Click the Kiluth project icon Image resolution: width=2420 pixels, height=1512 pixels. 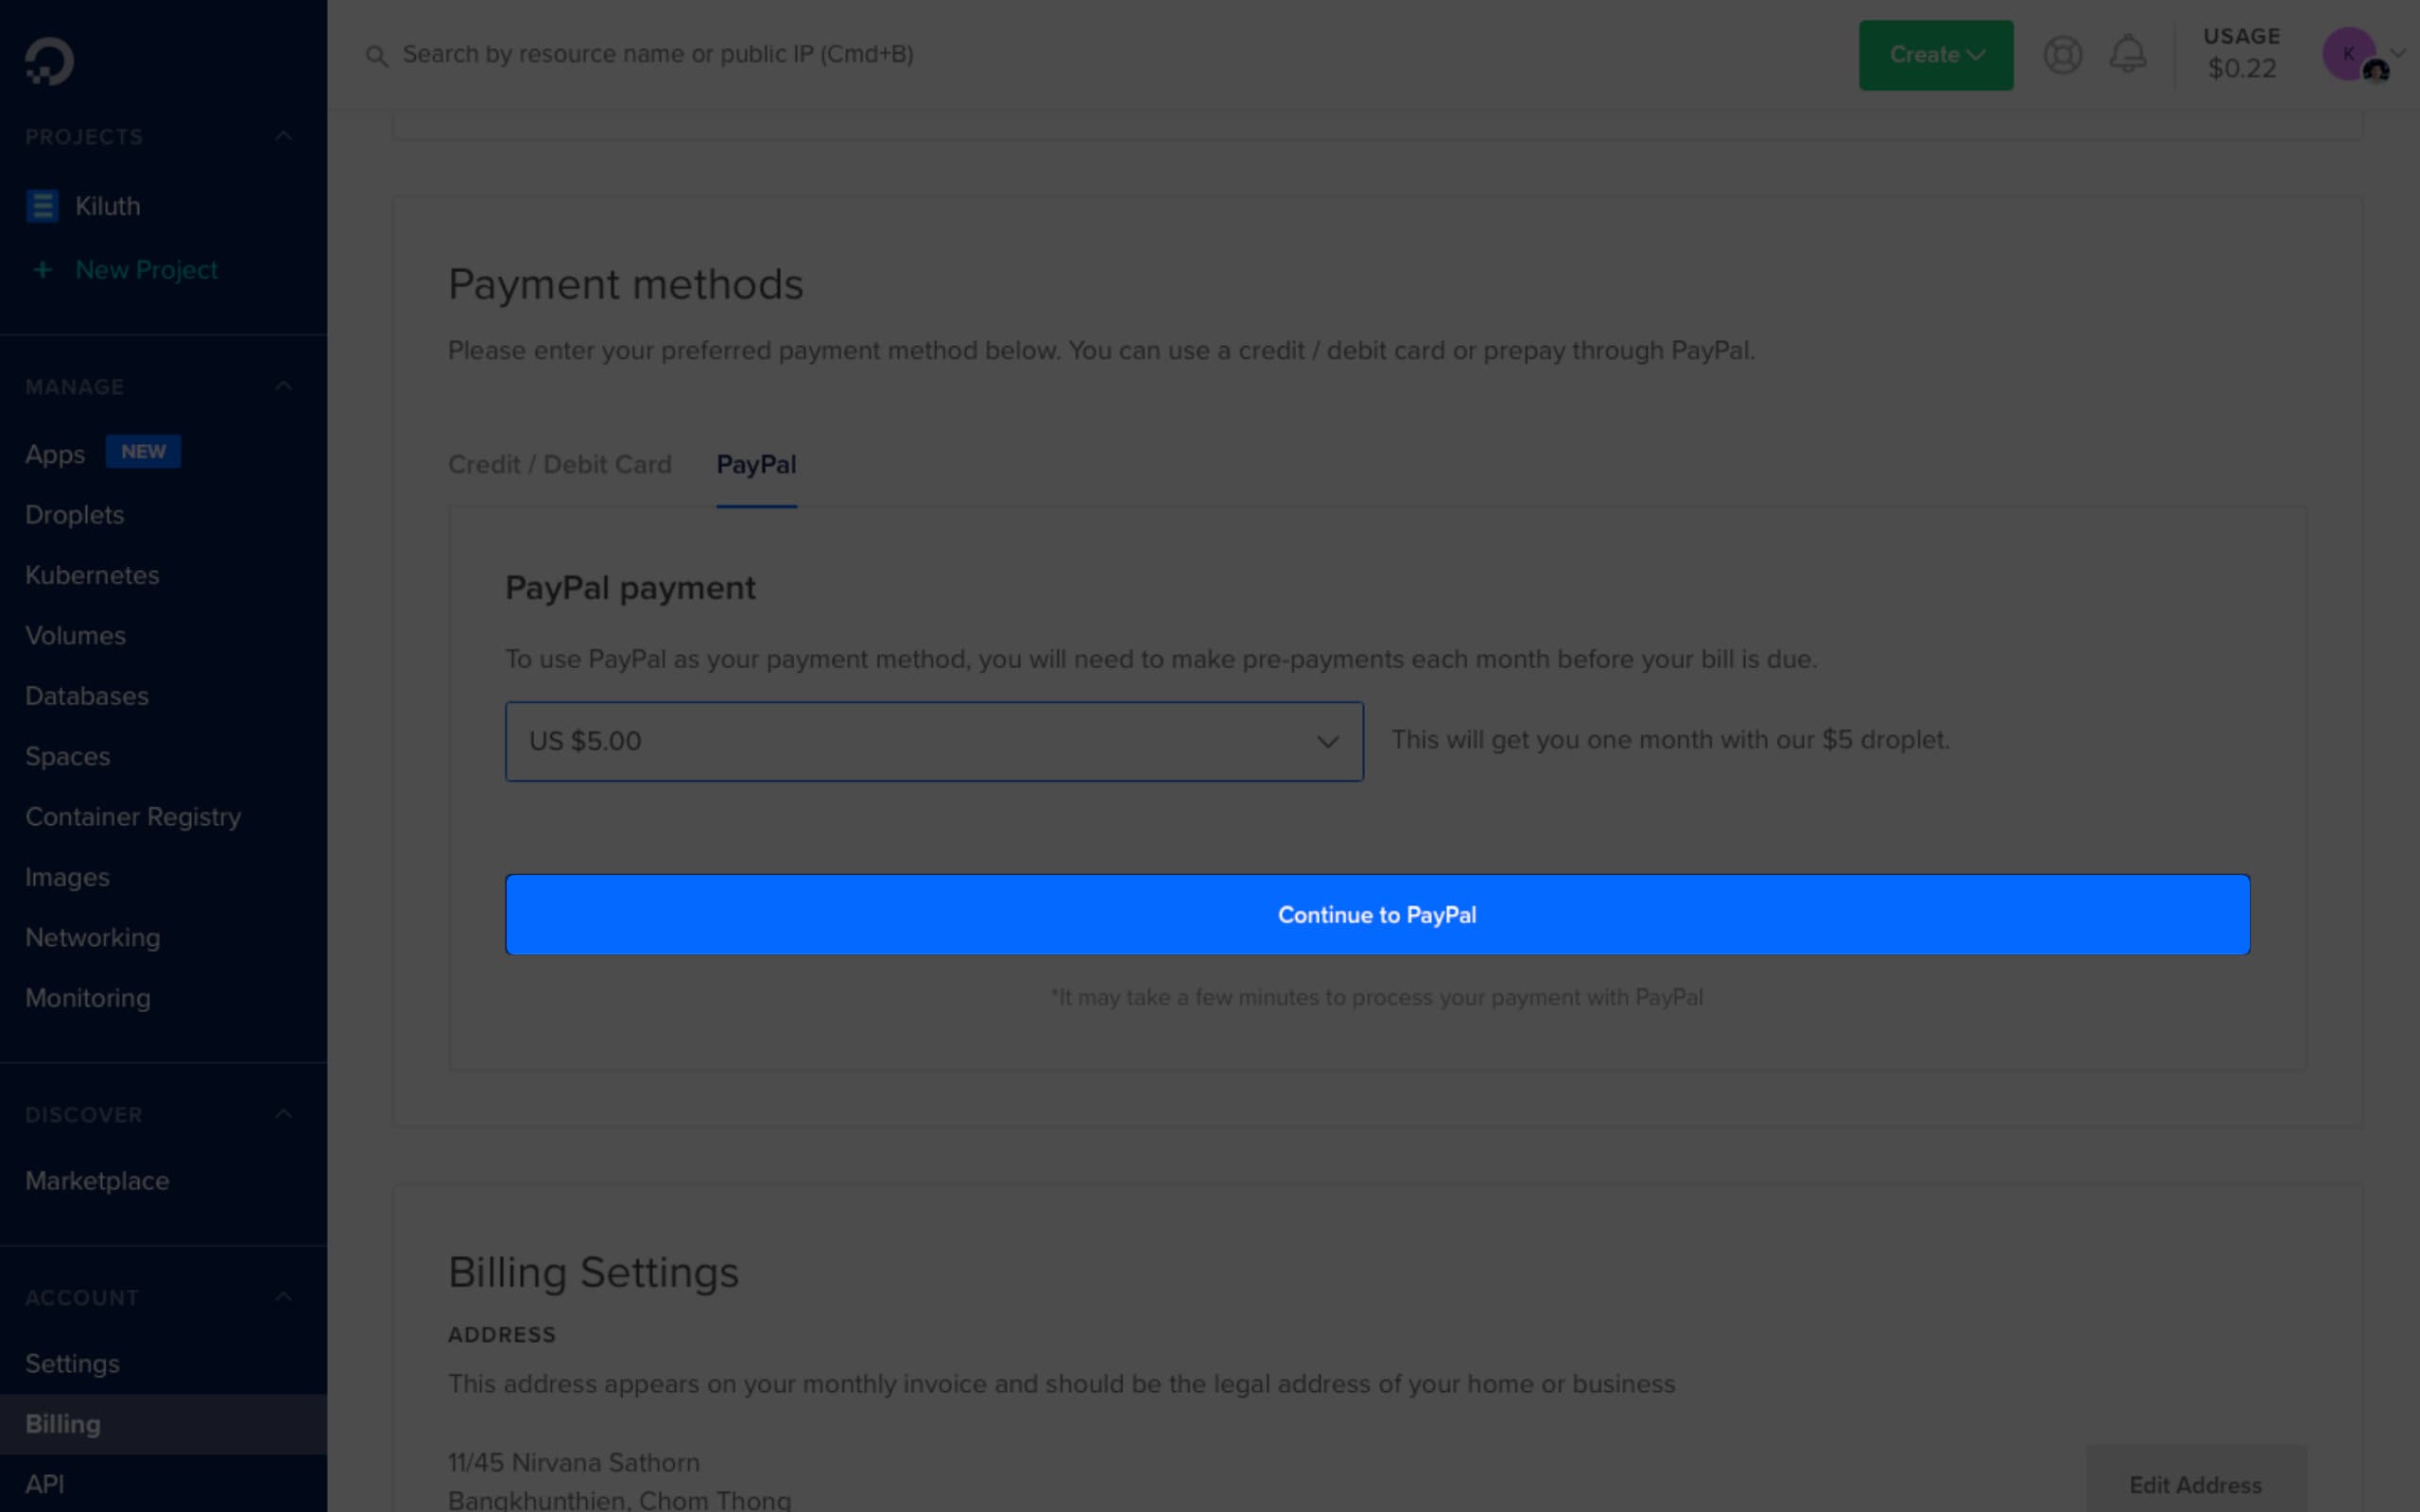pos(42,206)
